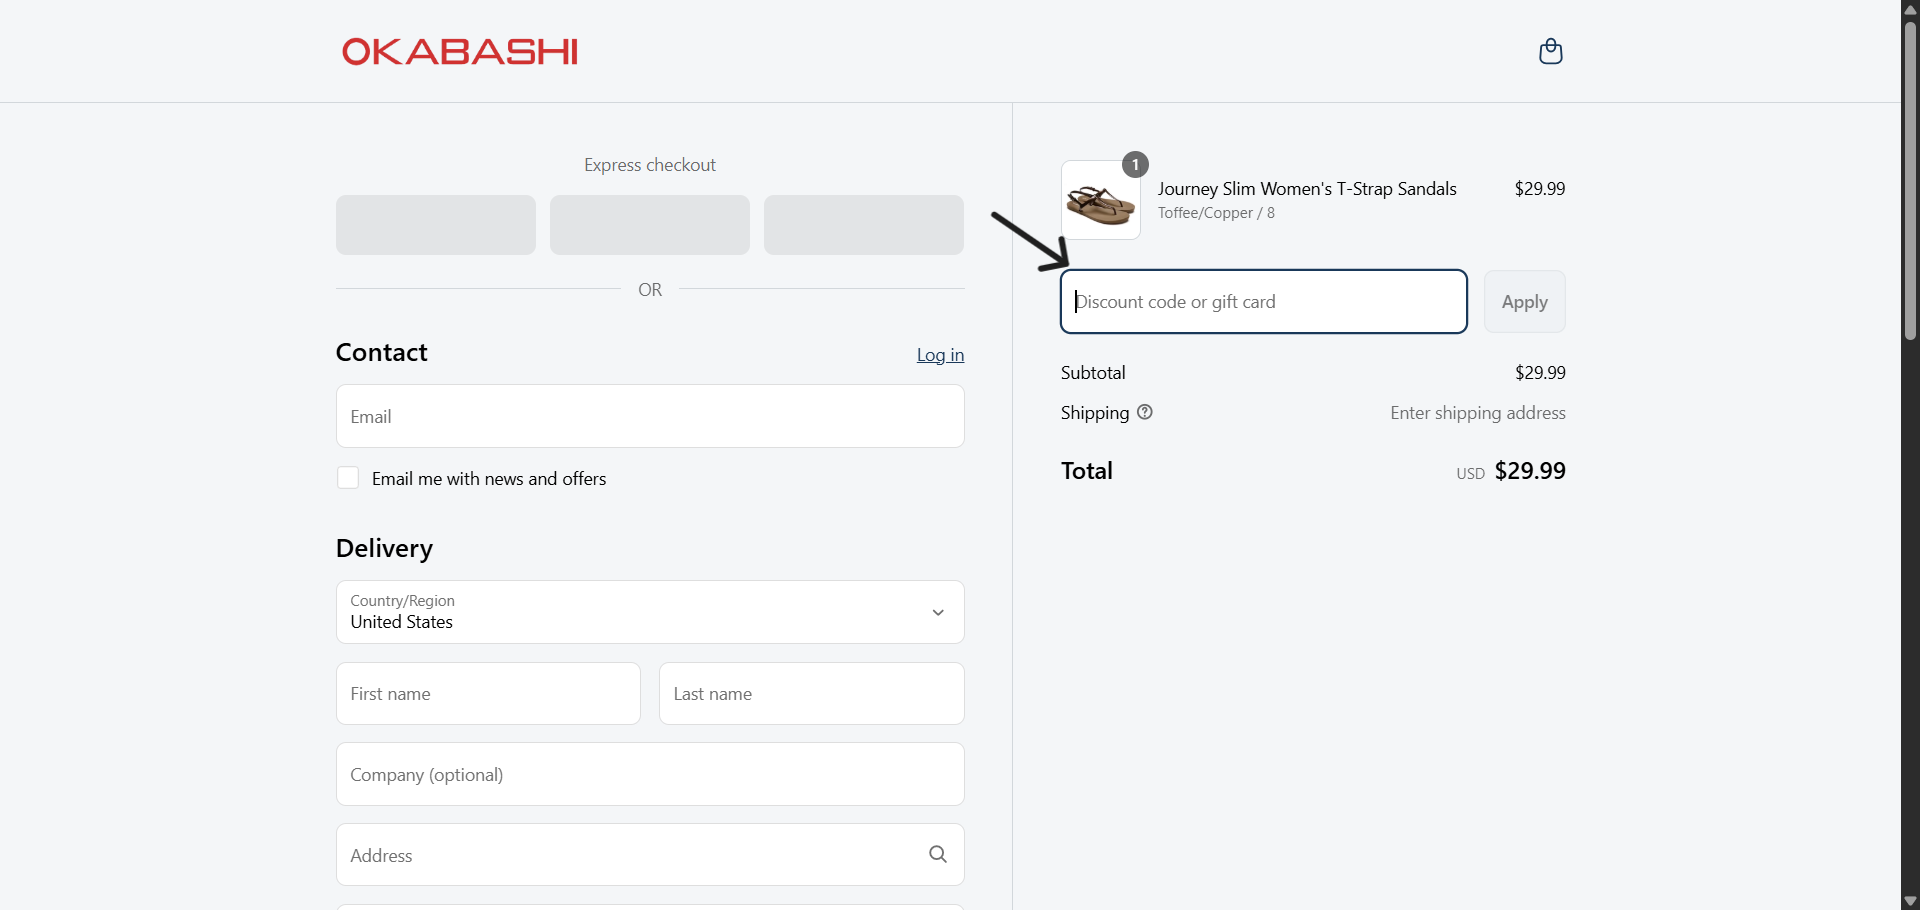This screenshot has width=1920, height=910.
Task: Click the sandals product thumbnail
Action: point(1100,202)
